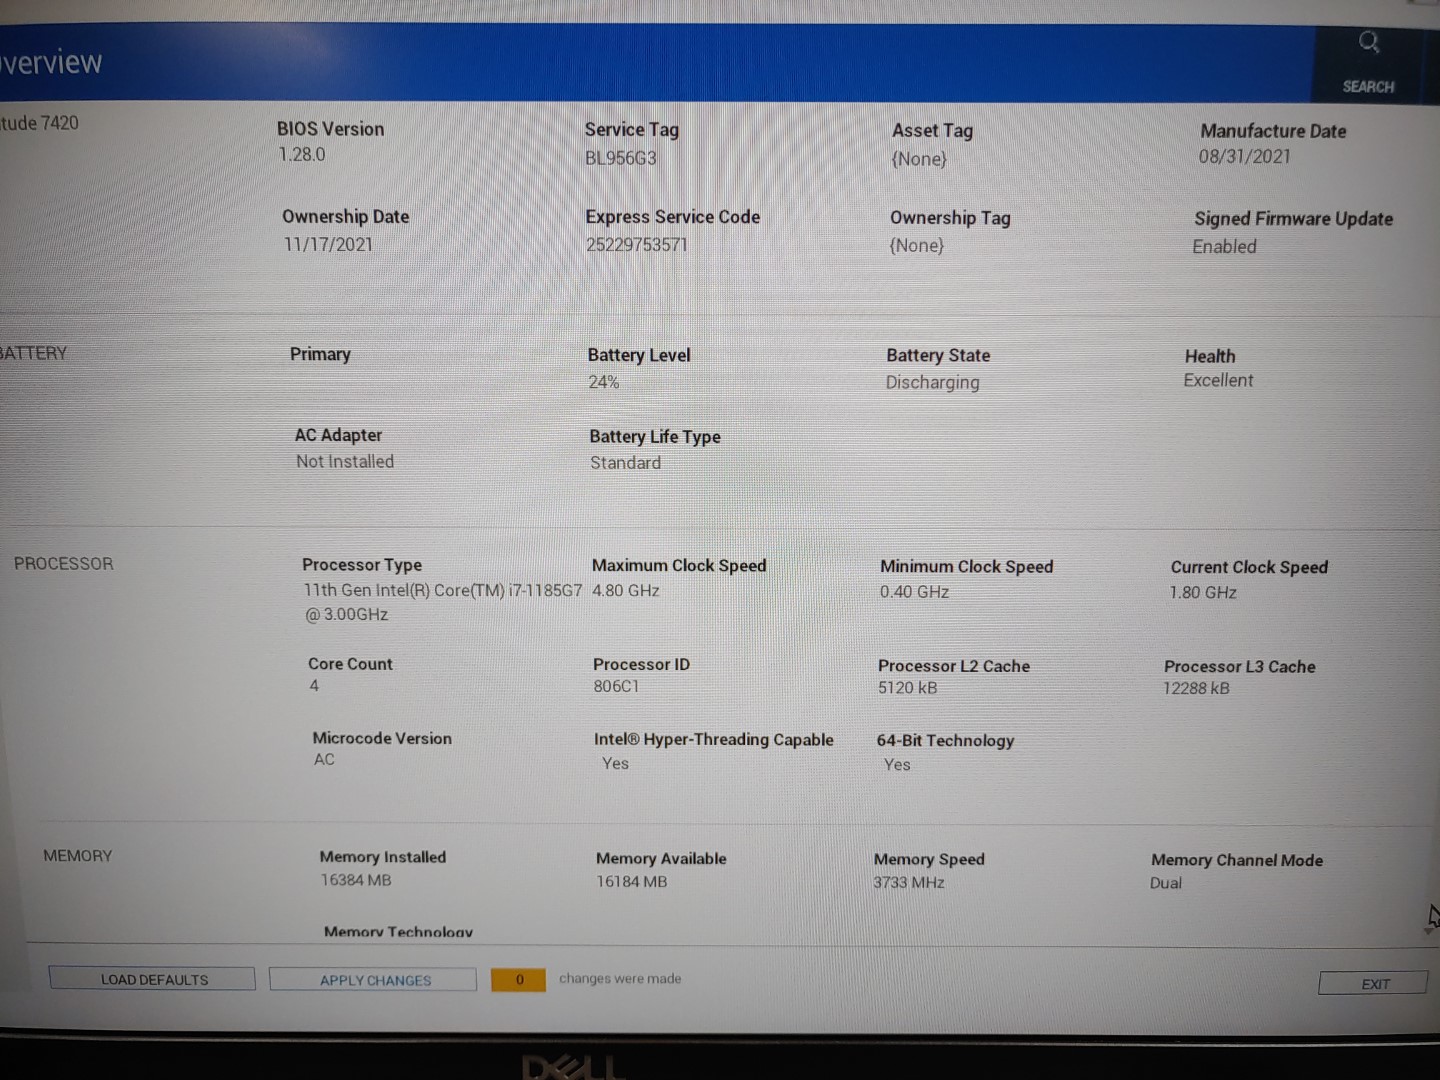The image size is (1440, 1080).
Task: Click the Microcode Version AC value
Action: click(324, 760)
